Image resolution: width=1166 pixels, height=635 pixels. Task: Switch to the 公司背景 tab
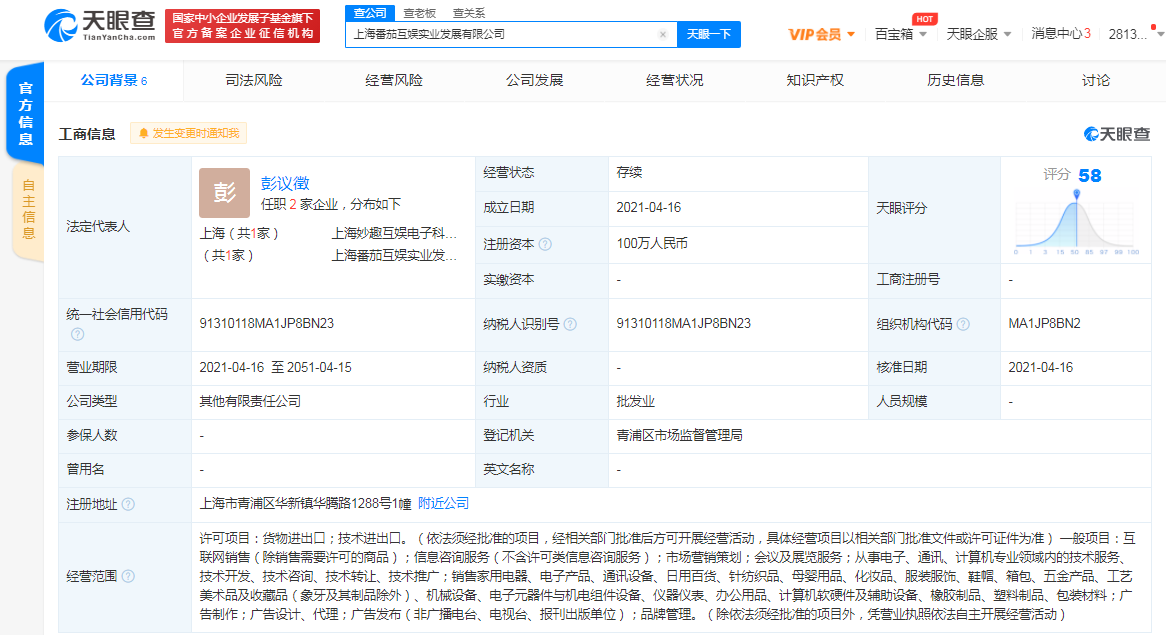[114, 80]
